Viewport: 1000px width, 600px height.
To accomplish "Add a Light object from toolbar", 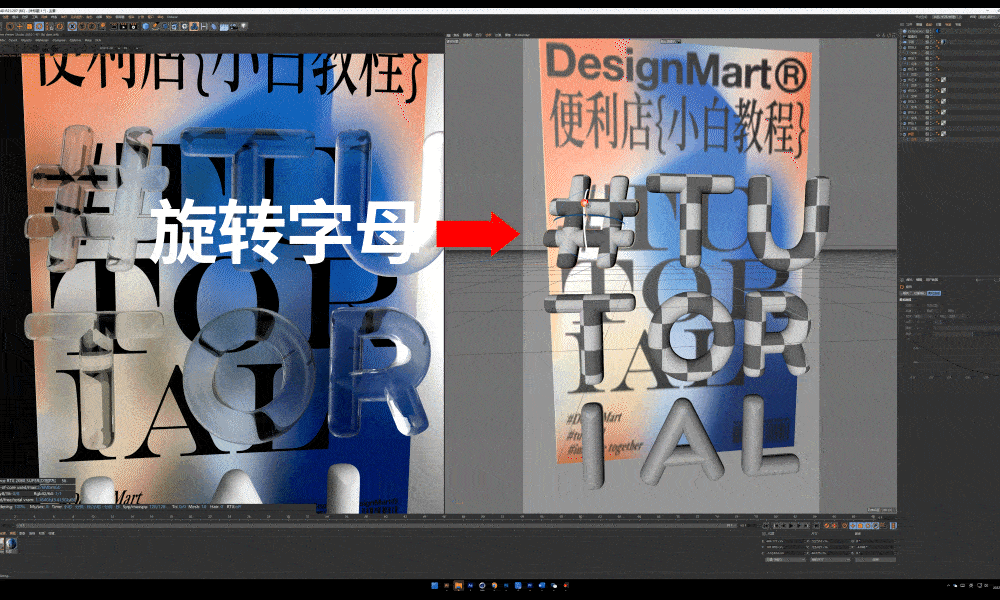I will pos(243,26).
